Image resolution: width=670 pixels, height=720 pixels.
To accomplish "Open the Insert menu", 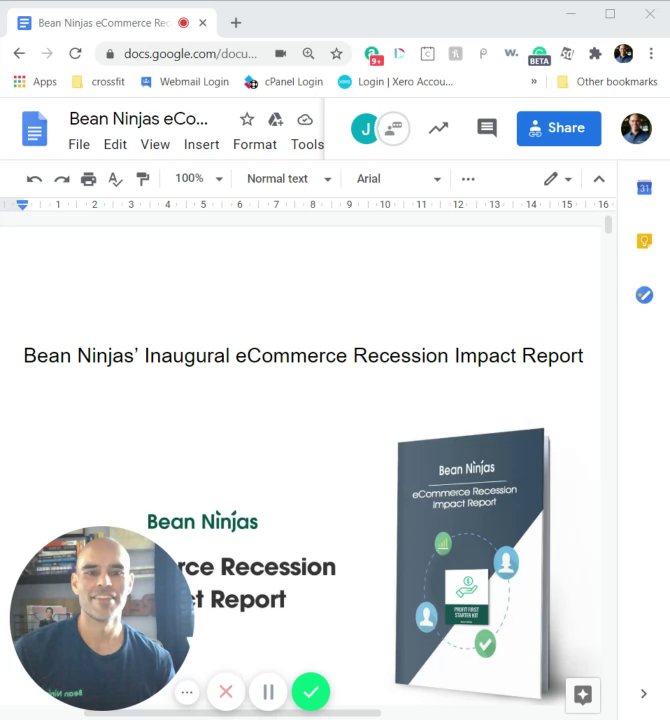I will 201,145.
